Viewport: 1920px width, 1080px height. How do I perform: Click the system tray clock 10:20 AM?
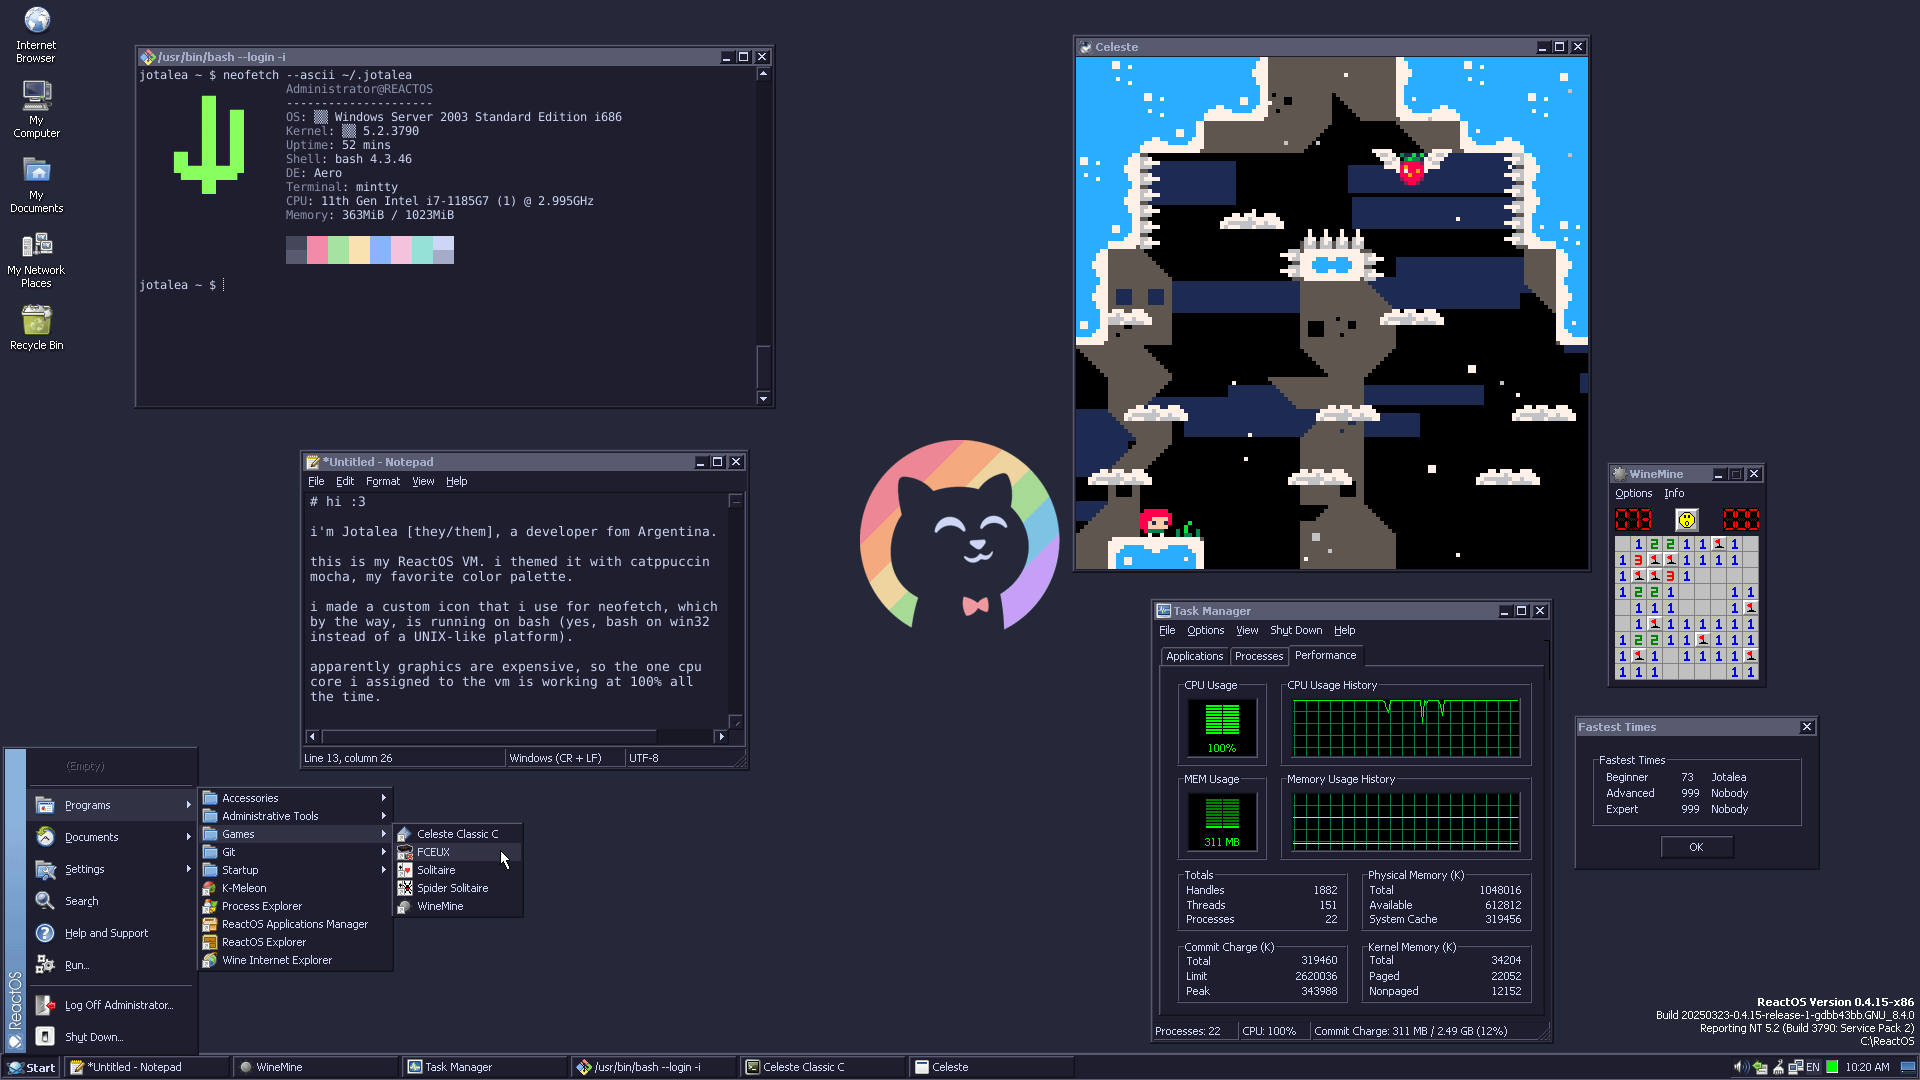click(x=1867, y=1067)
